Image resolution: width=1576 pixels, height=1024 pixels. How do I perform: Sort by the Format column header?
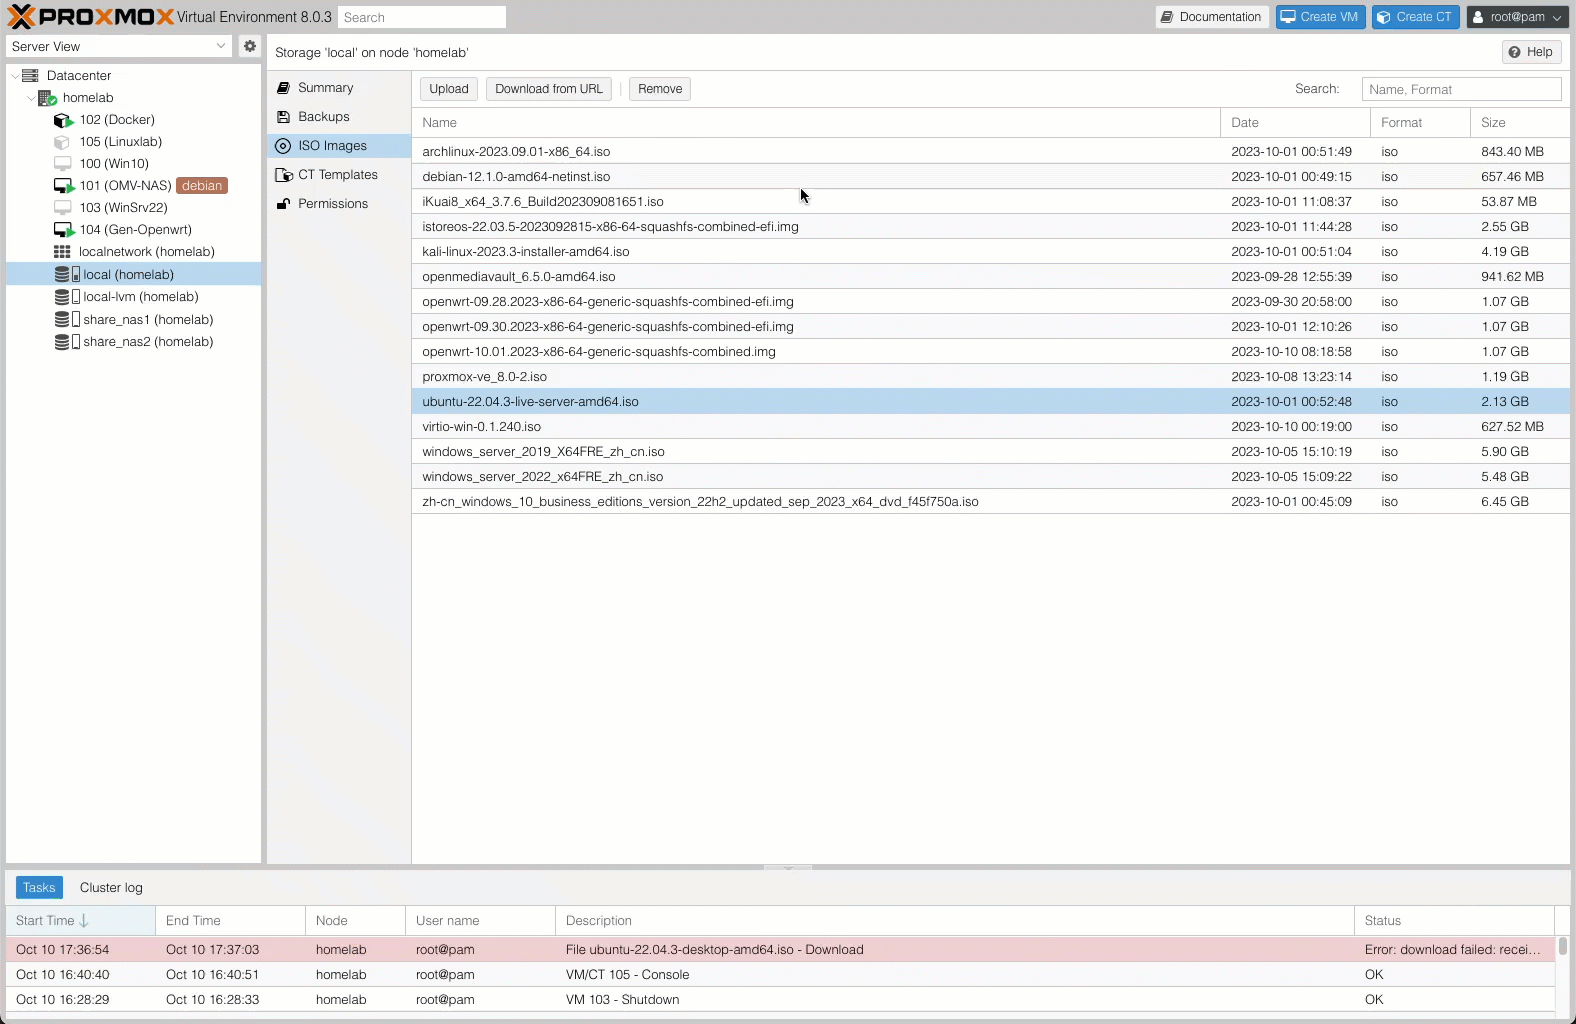pyautogui.click(x=1420, y=122)
